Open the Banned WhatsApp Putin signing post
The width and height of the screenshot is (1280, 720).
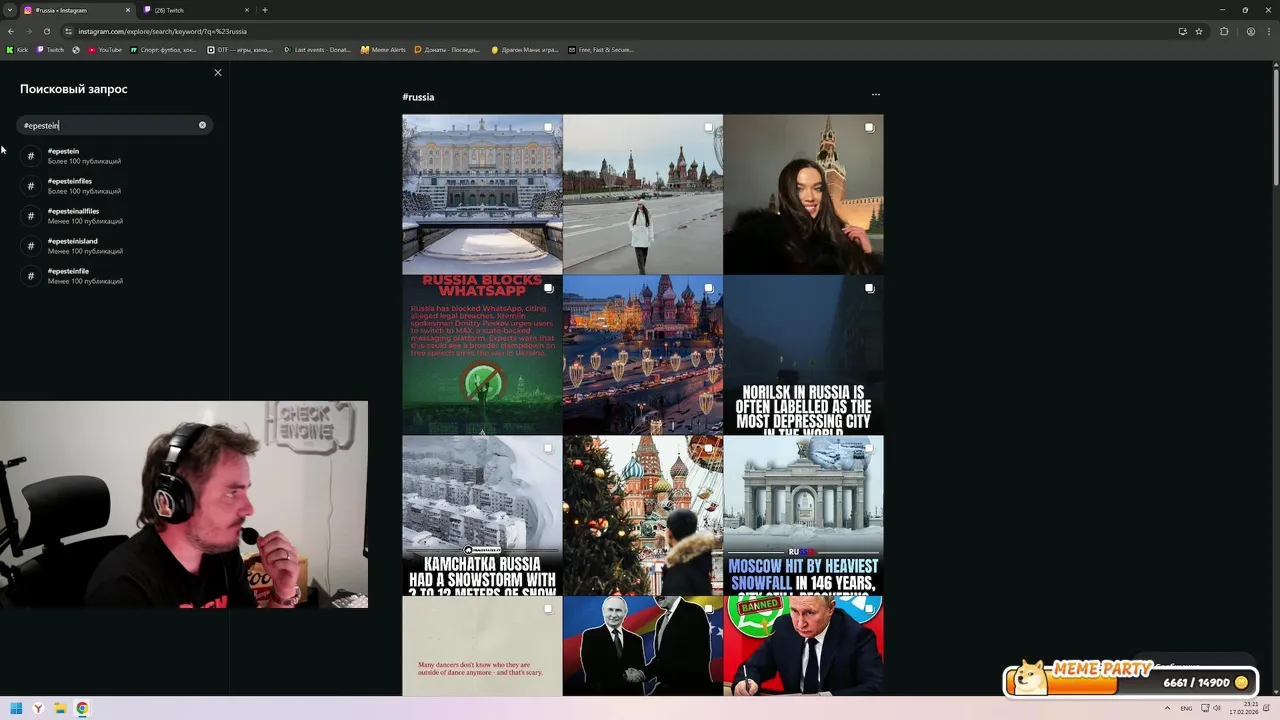point(803,646)
